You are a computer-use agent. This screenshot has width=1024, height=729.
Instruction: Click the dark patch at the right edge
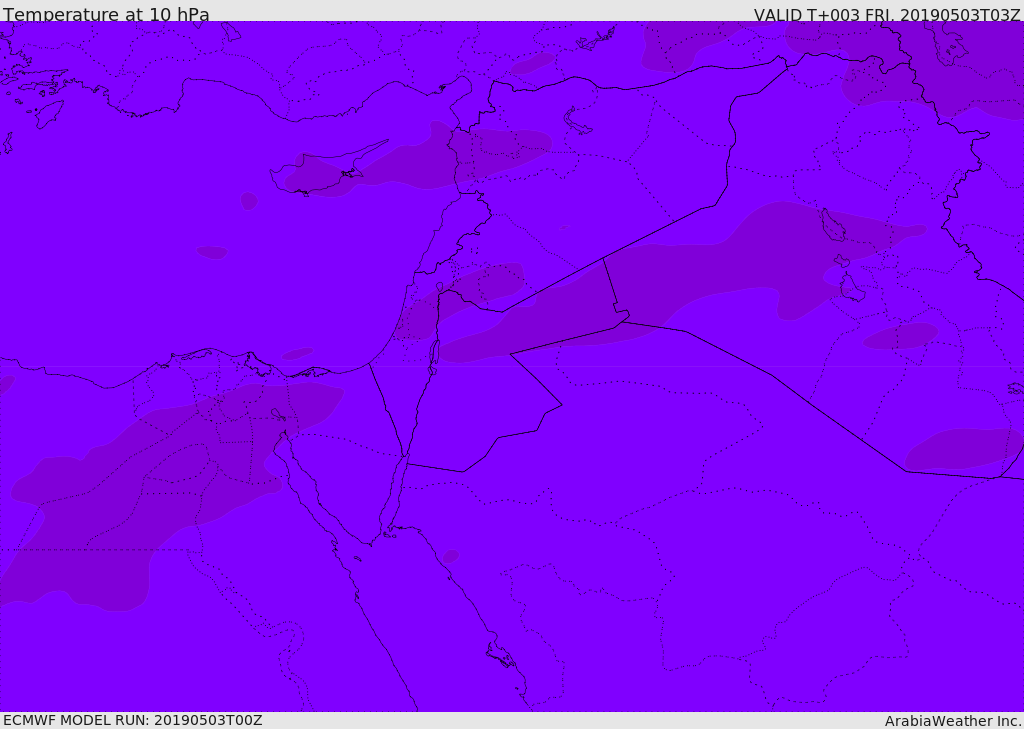pyautogui.click(x=960, y=448)
